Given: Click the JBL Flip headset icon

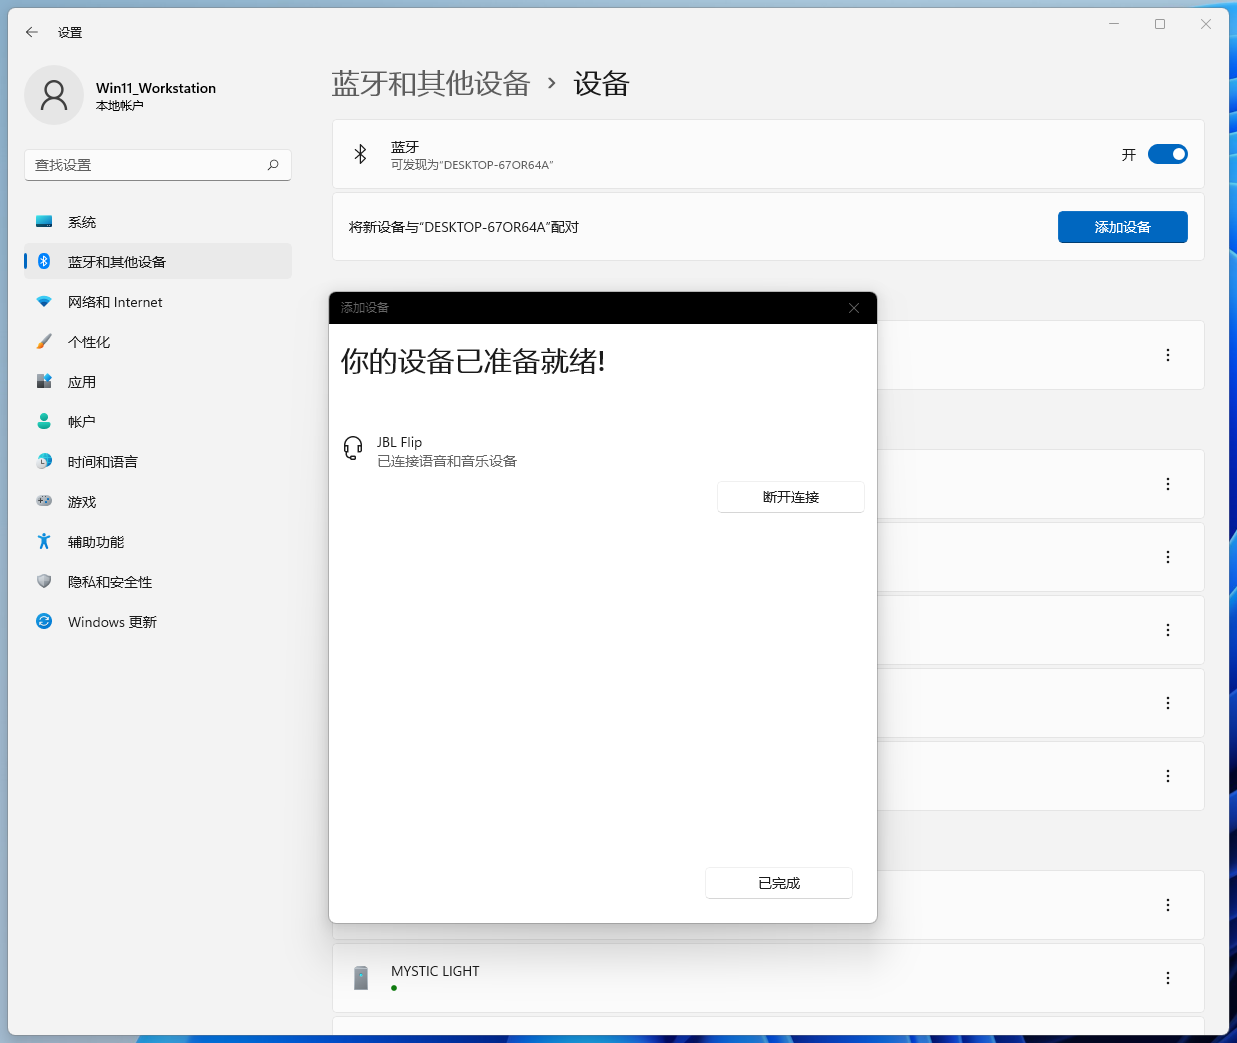Looking at the screenshot, I should (353, 448).
